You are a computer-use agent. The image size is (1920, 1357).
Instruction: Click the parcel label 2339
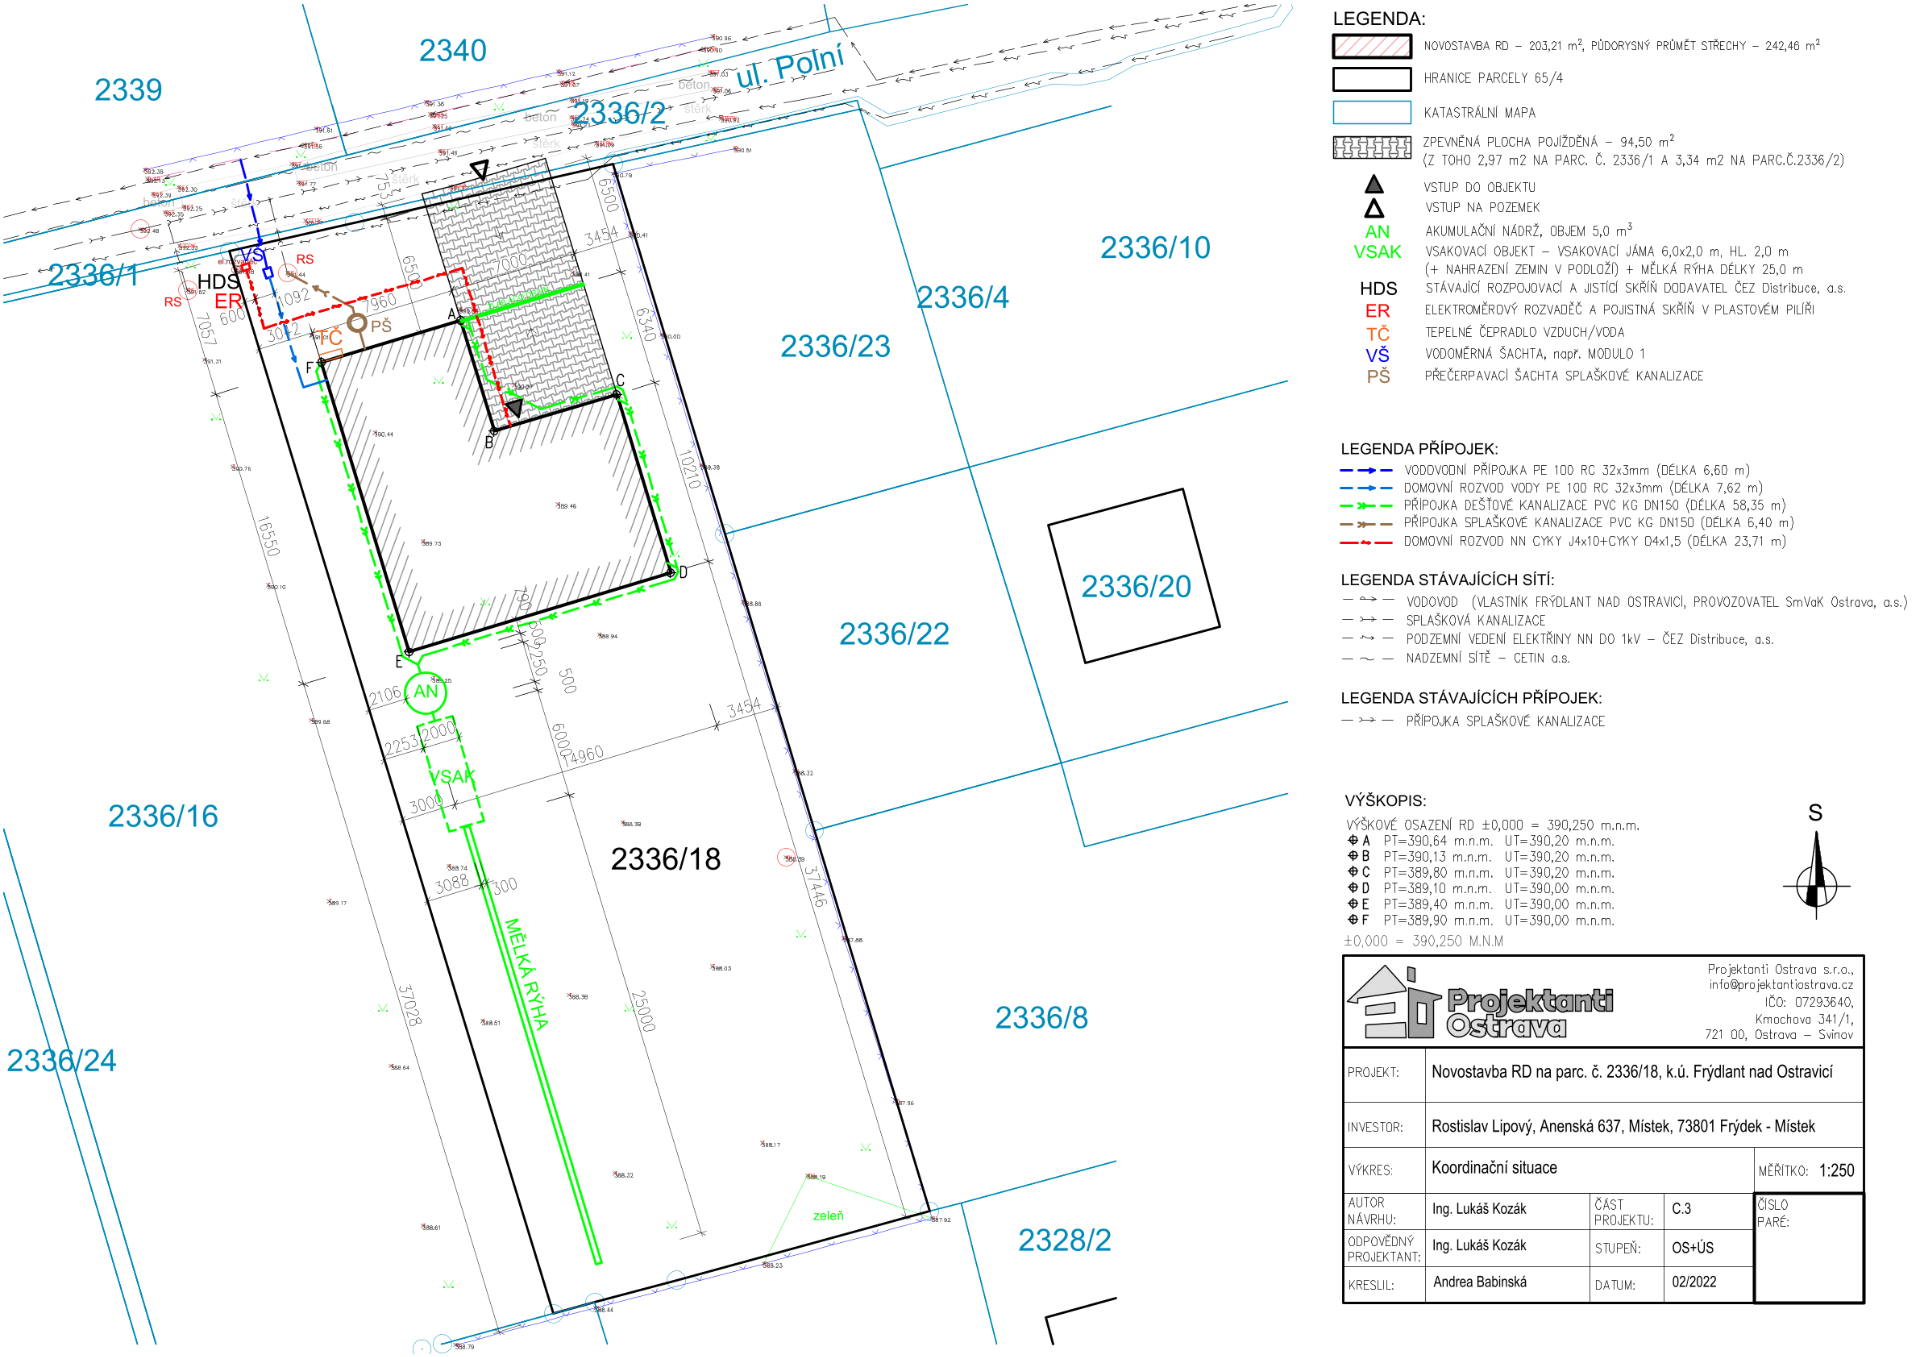tap(128, 90)
